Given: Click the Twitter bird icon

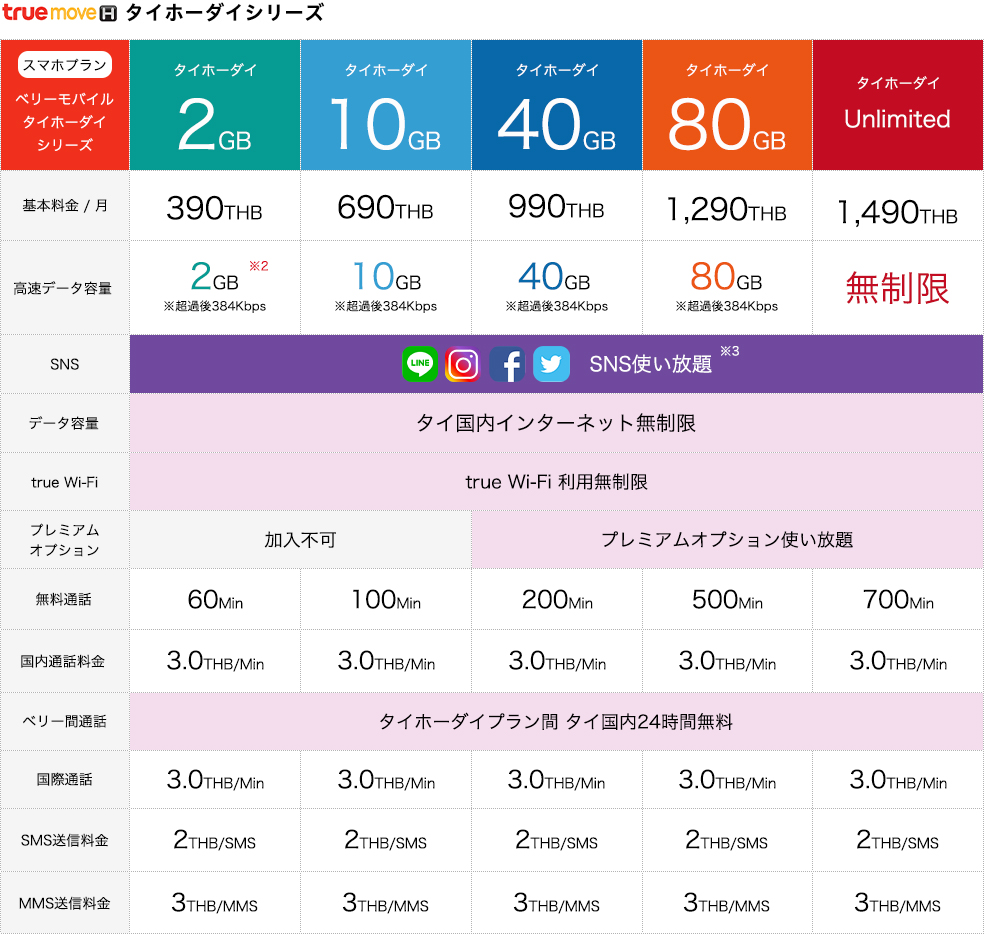Looking at the screenshot, I should pyautogui.click(x=551, y=364).
